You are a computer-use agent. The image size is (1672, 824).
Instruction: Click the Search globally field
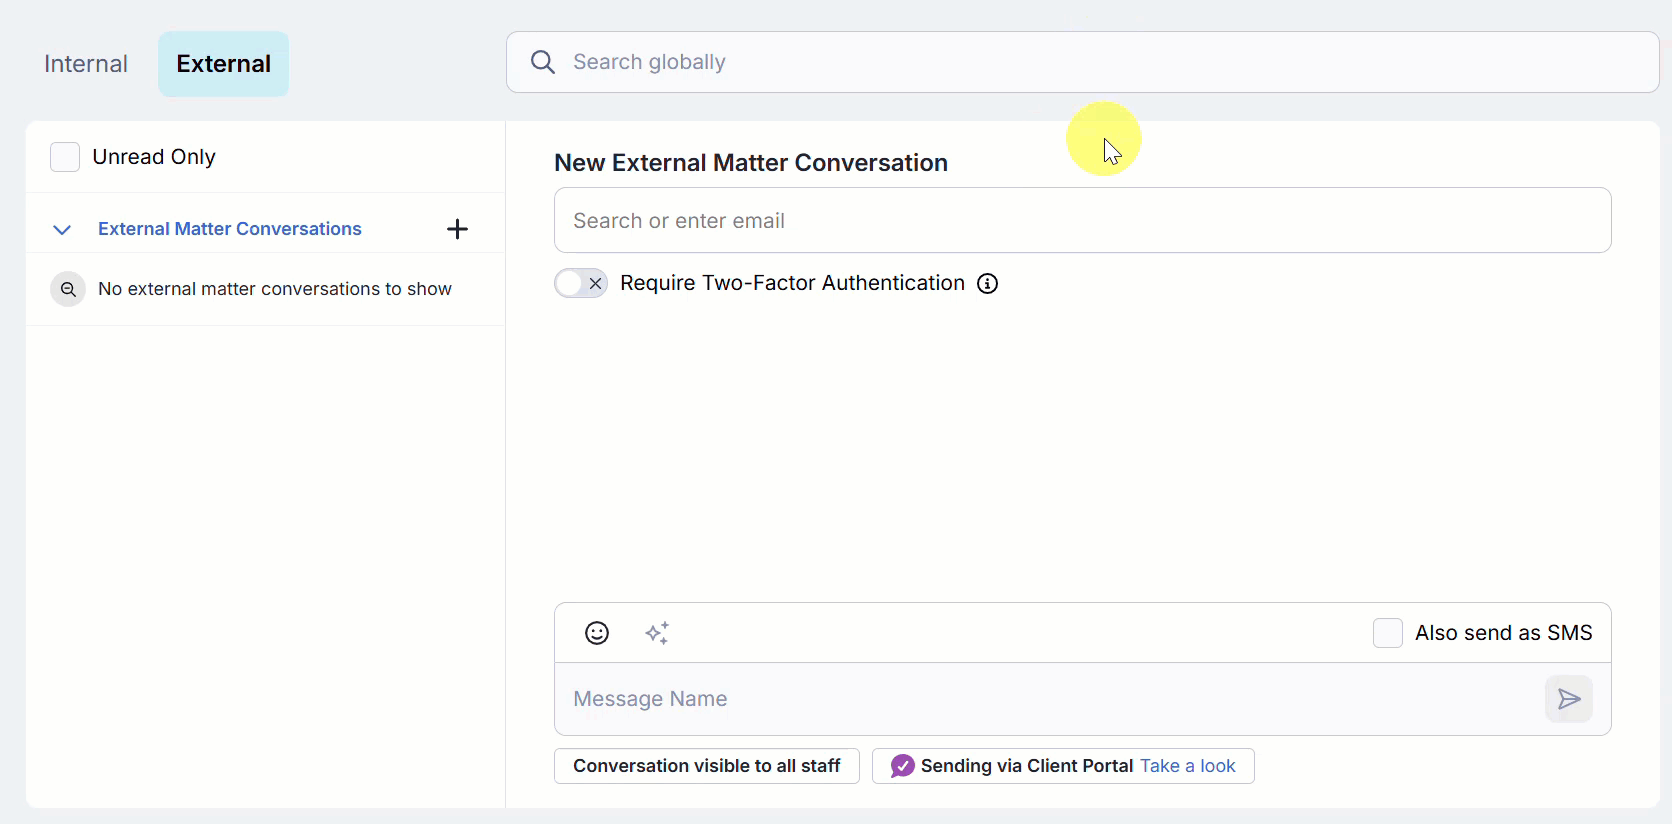point(1083,62)
